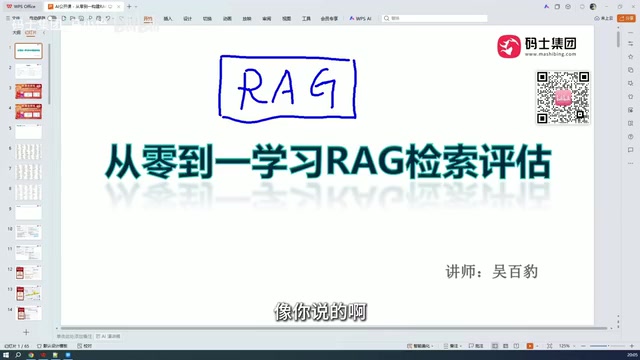Select slide 1 thumbnail

[29, 51]
